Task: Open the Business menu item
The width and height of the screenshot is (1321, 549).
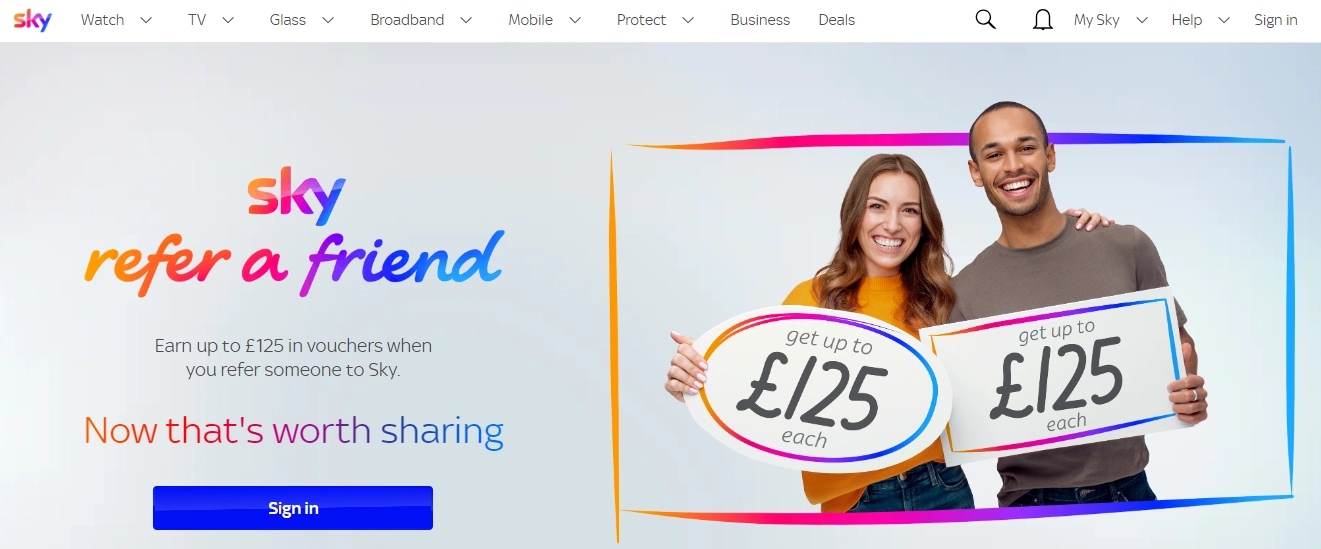Action: pyautogui.click(x=760, y=20)
